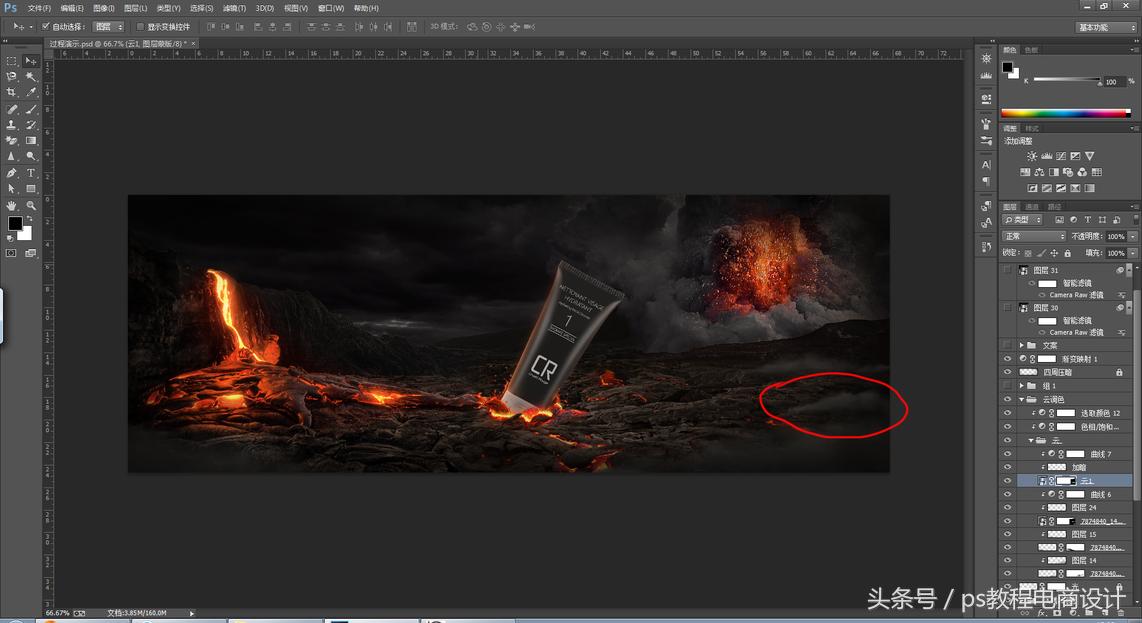Add Levels adjustment from Adjustments panel

point(1047,156)
